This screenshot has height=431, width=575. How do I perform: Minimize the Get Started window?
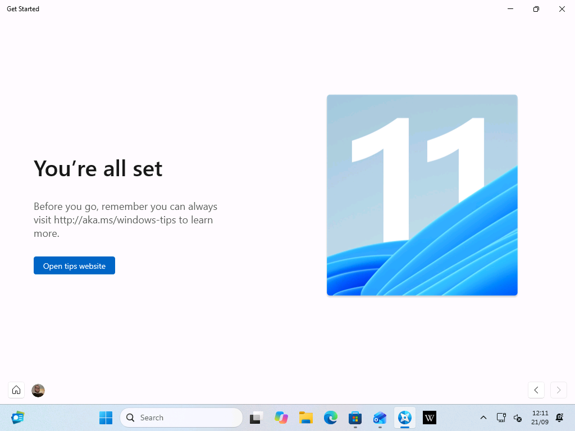point(510,9)
